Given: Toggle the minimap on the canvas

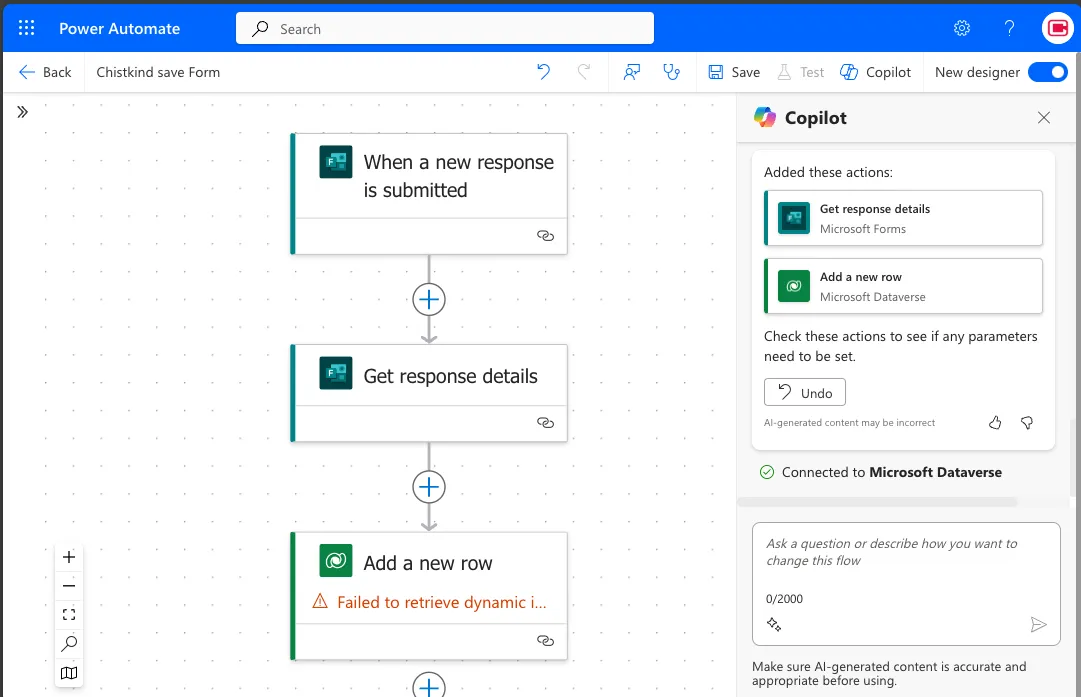Looking at the screenshot, I should [69, 673].
